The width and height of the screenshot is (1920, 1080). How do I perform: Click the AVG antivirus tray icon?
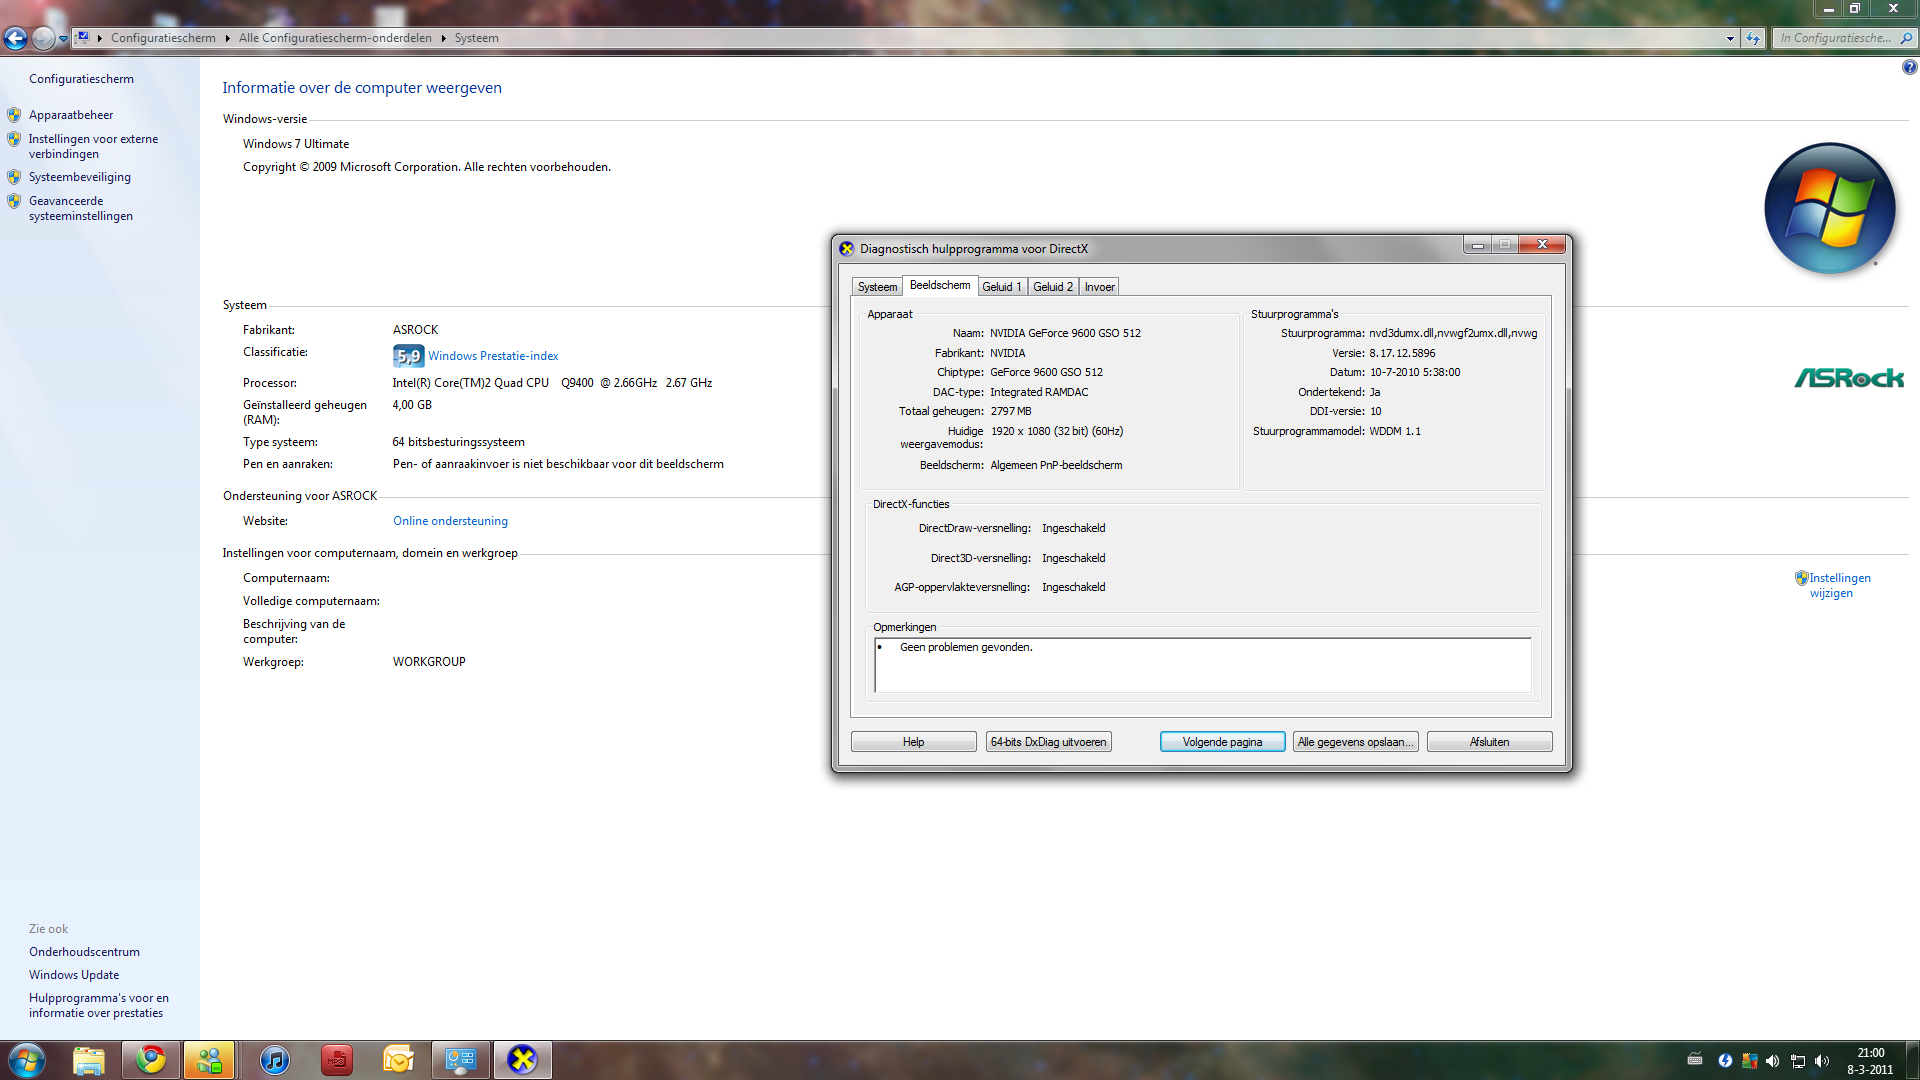1749,1061
